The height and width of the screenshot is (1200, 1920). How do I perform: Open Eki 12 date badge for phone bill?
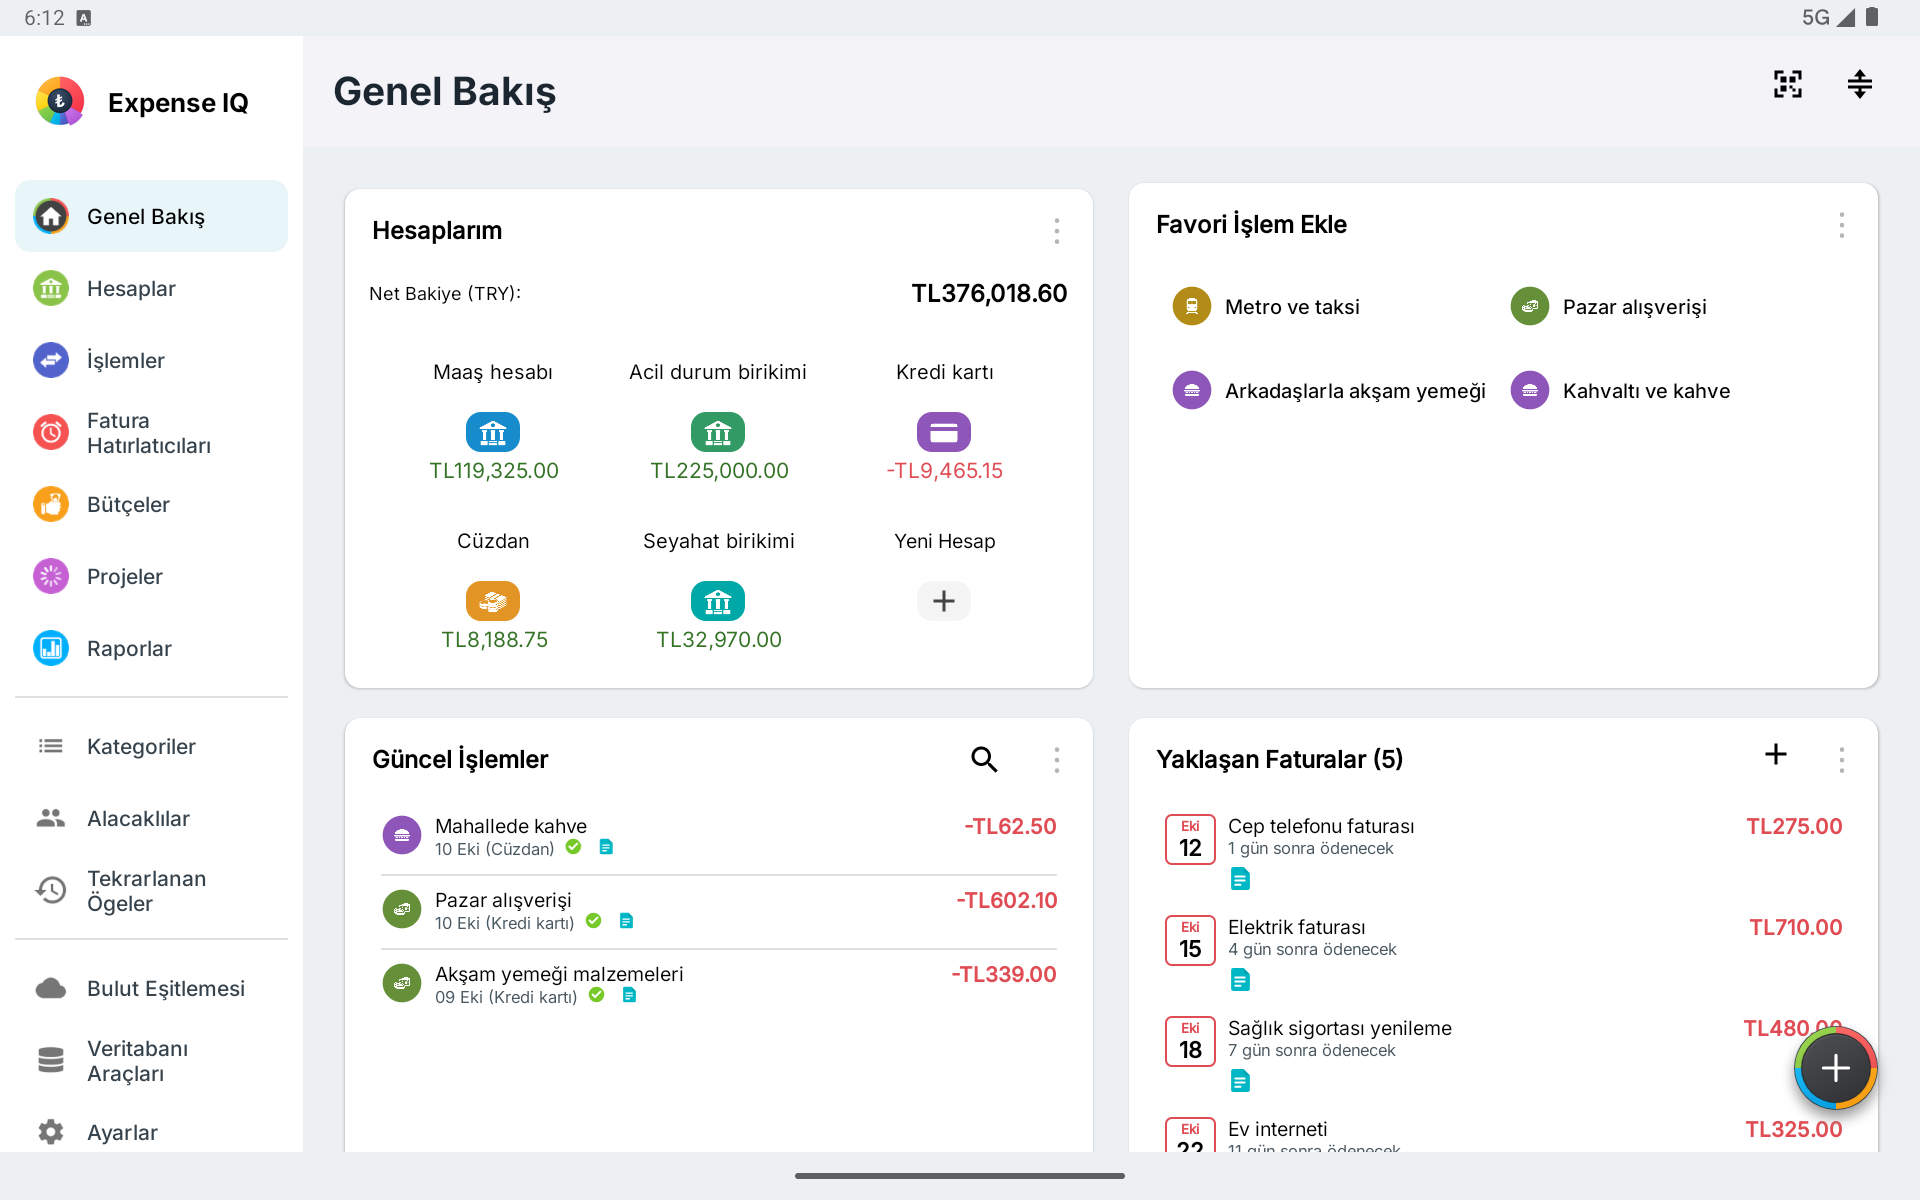click(x=1190, y=839)
